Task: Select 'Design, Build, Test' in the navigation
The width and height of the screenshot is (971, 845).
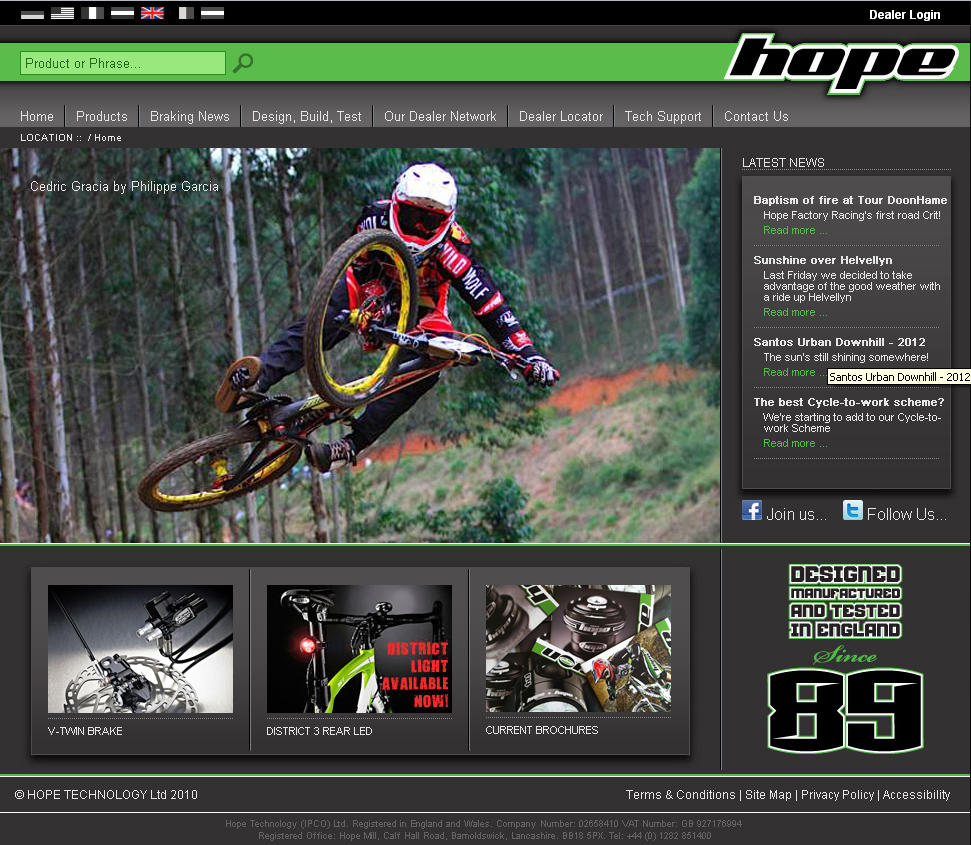Action: click(307, 116)
